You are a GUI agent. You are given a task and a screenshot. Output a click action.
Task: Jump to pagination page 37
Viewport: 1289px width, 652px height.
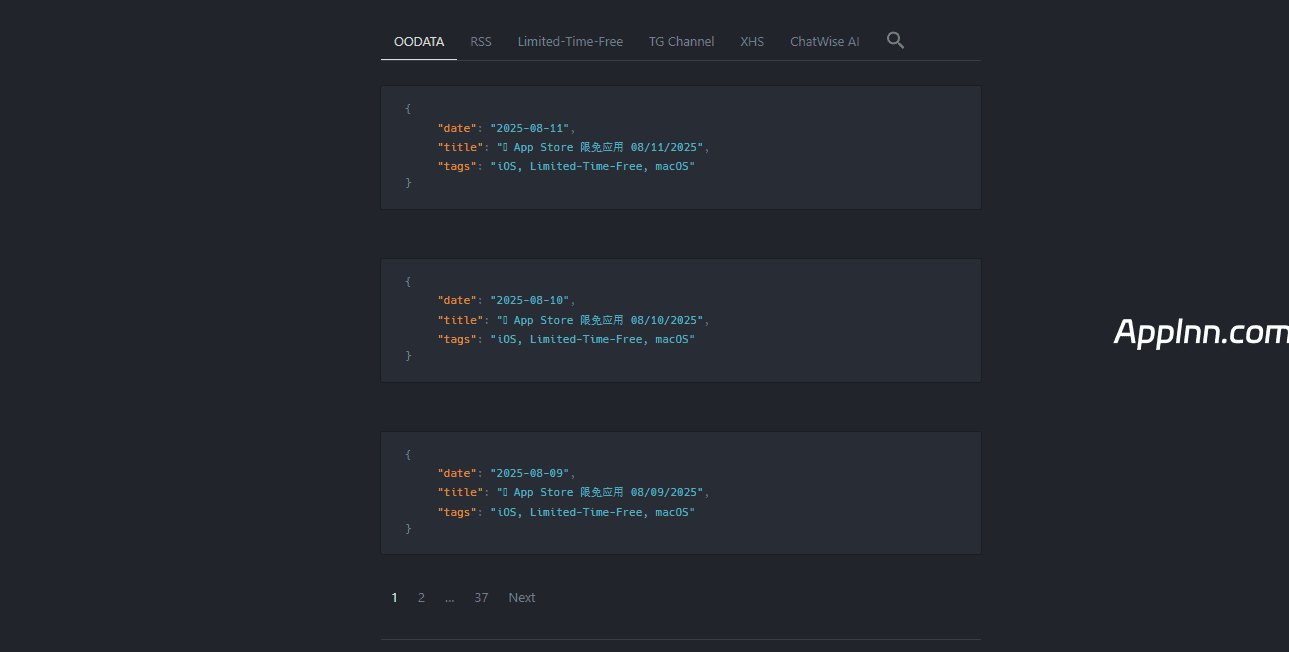tap(481, 597)
